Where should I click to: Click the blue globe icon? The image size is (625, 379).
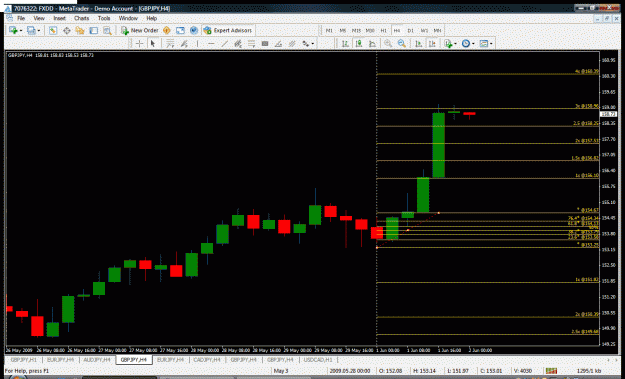pyautogui.click(x=194, y=30)
